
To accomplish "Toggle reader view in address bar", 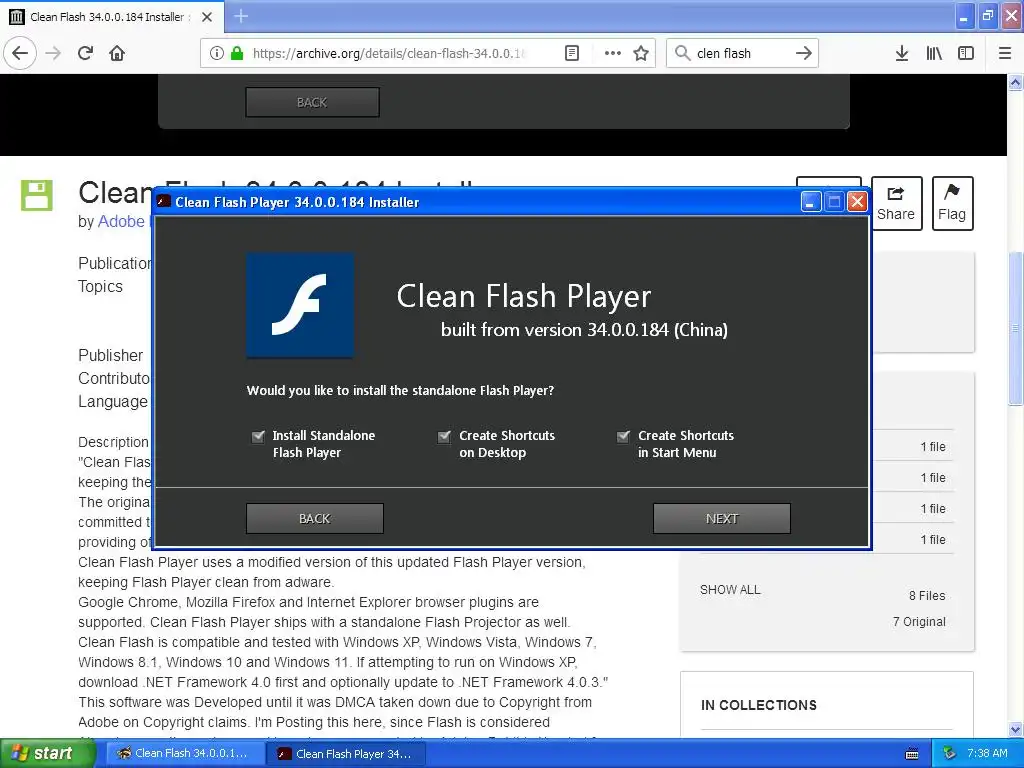I will tap(571, 53).
